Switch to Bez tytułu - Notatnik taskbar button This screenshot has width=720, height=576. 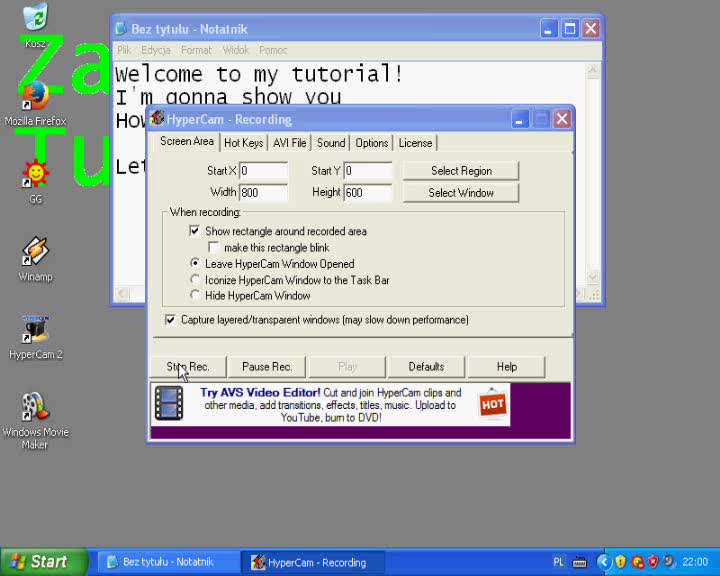click(168, 562)
